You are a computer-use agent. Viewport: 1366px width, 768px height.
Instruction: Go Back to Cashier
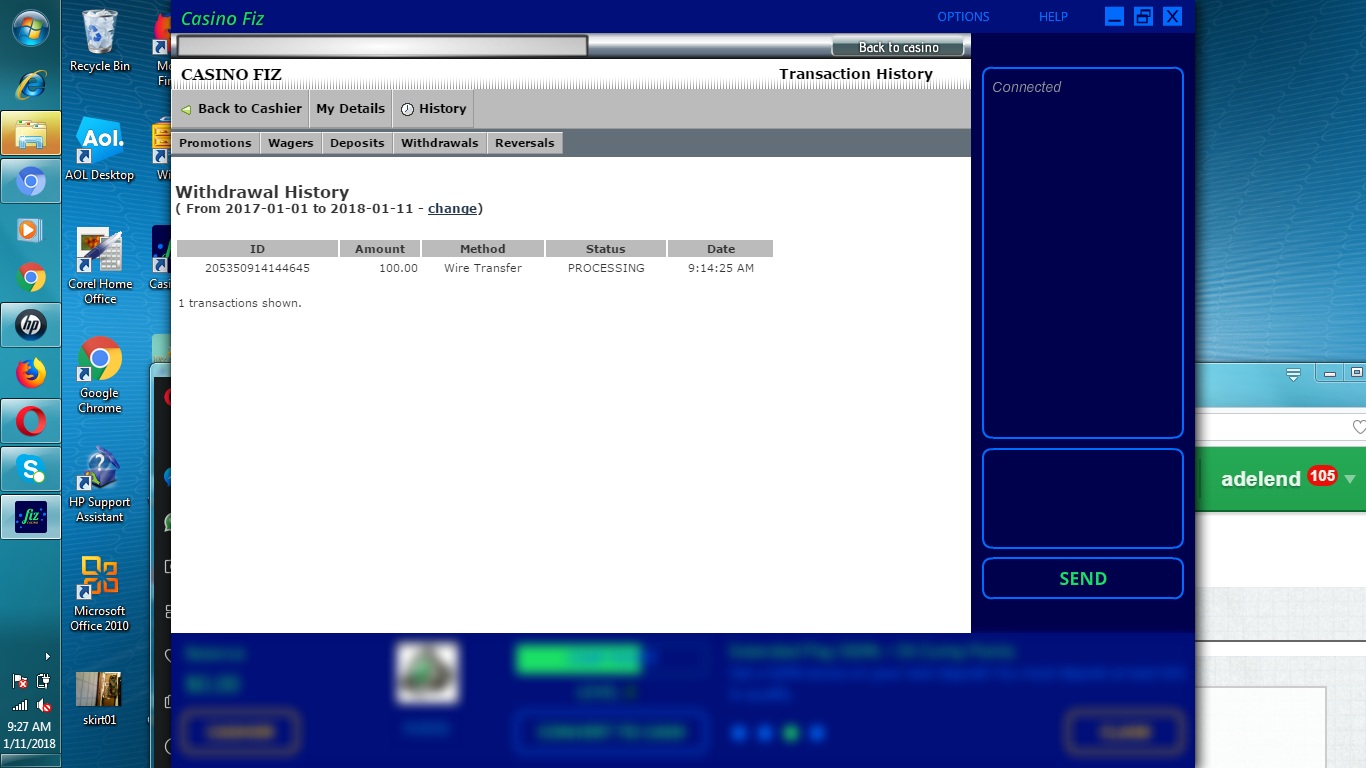point(240,108)
